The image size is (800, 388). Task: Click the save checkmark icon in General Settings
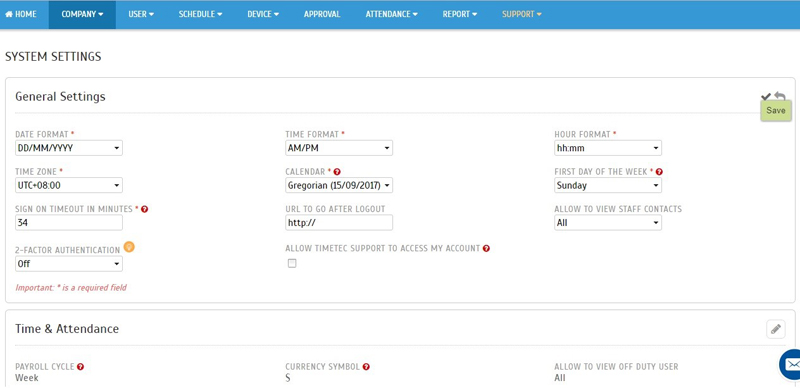pos(765,96)
